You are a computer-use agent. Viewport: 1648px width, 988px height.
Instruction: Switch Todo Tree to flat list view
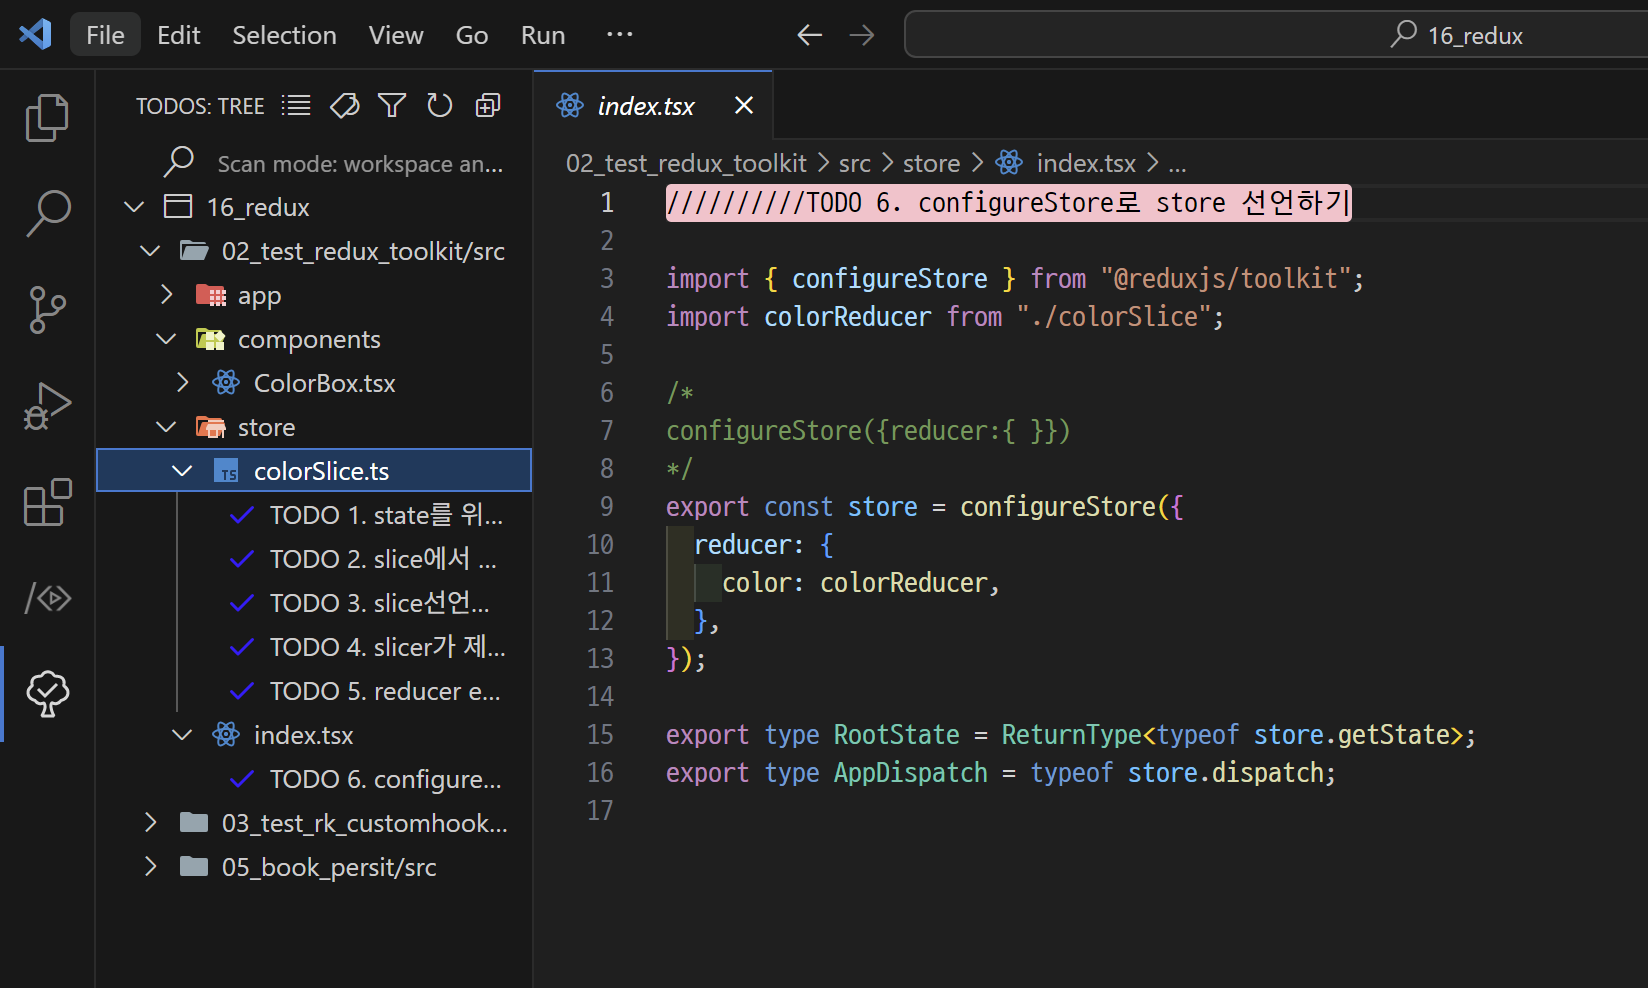pyautogui.click(x=296, y=105)
